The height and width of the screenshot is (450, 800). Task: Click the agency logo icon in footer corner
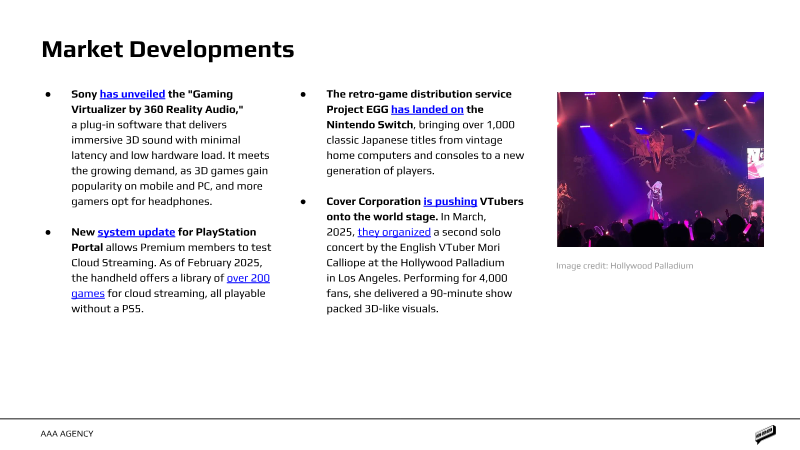point(765,434)
